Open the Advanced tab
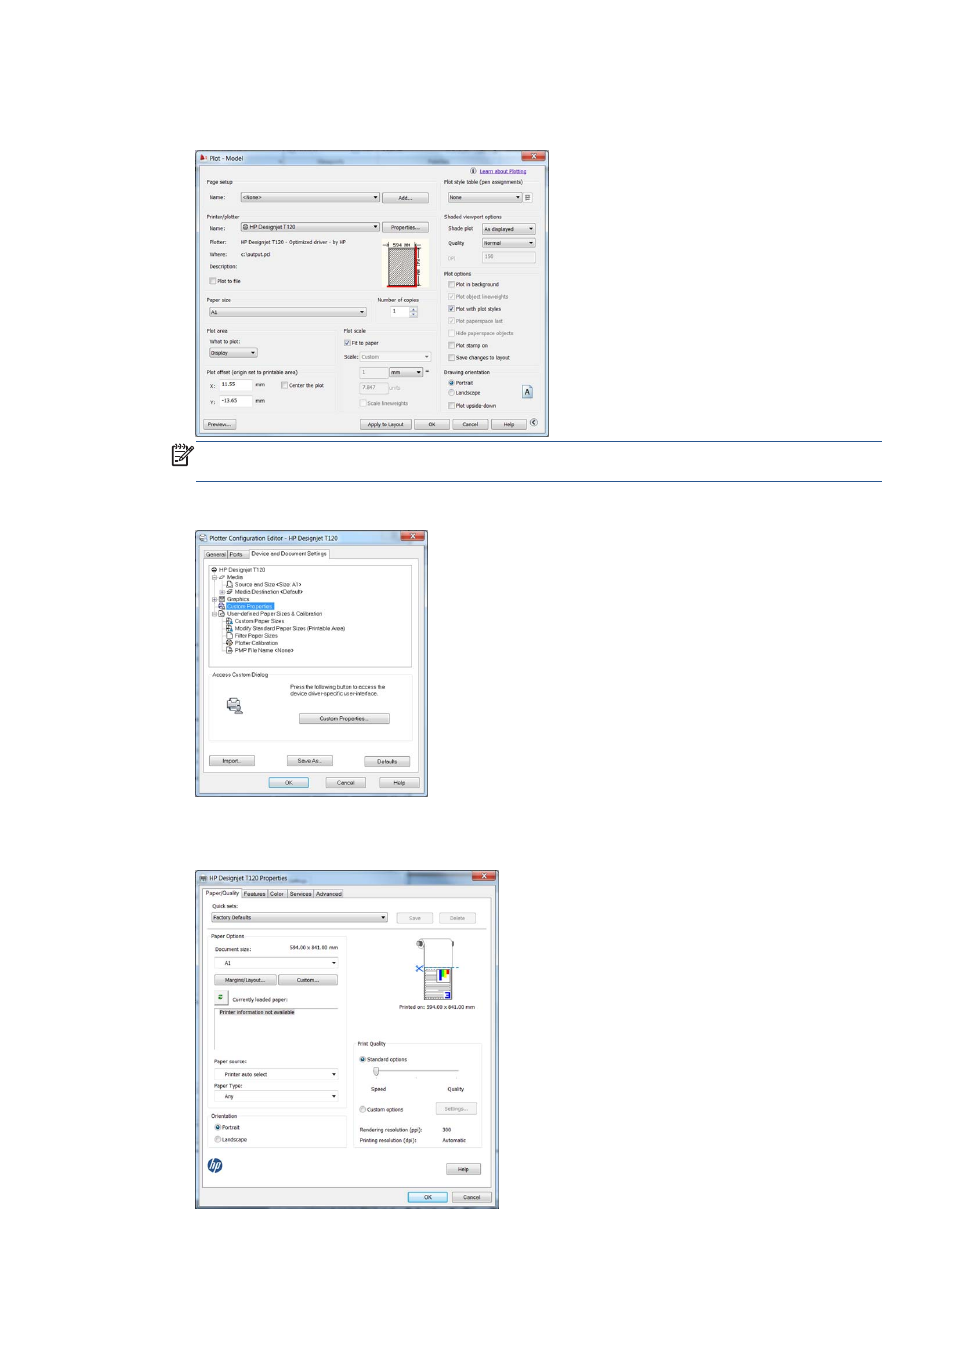The height and width of the screenshot is (1350, 954). pyautogui.click(x=329, y=894)
